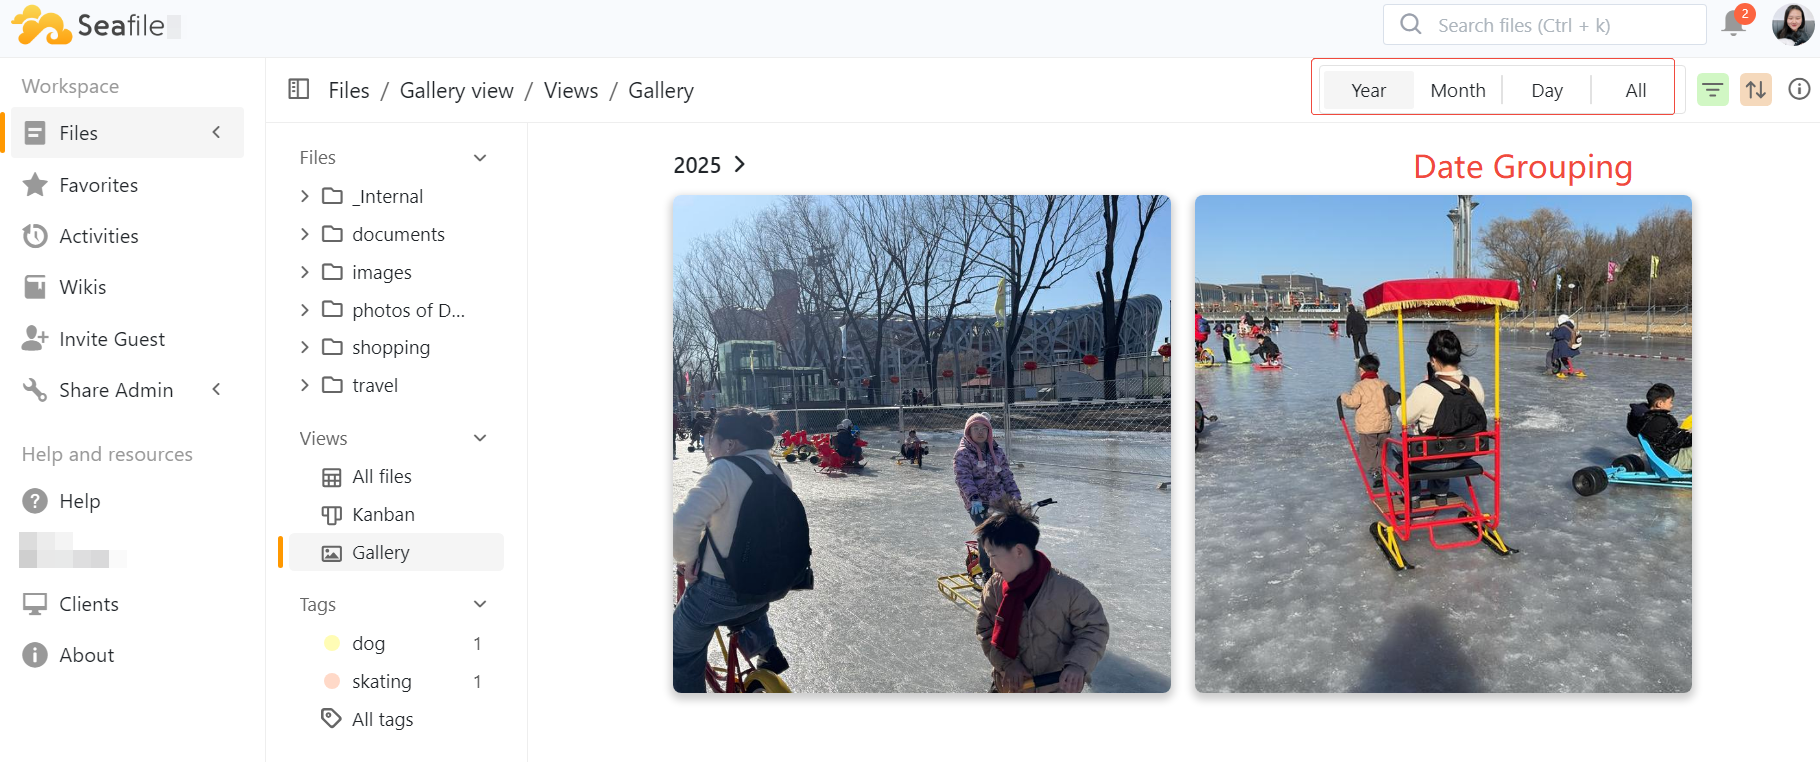This screenshot has height=762, width=1820.
Task: Toggle the side panel icon beside Files breadcrumb
Action: 299,89
